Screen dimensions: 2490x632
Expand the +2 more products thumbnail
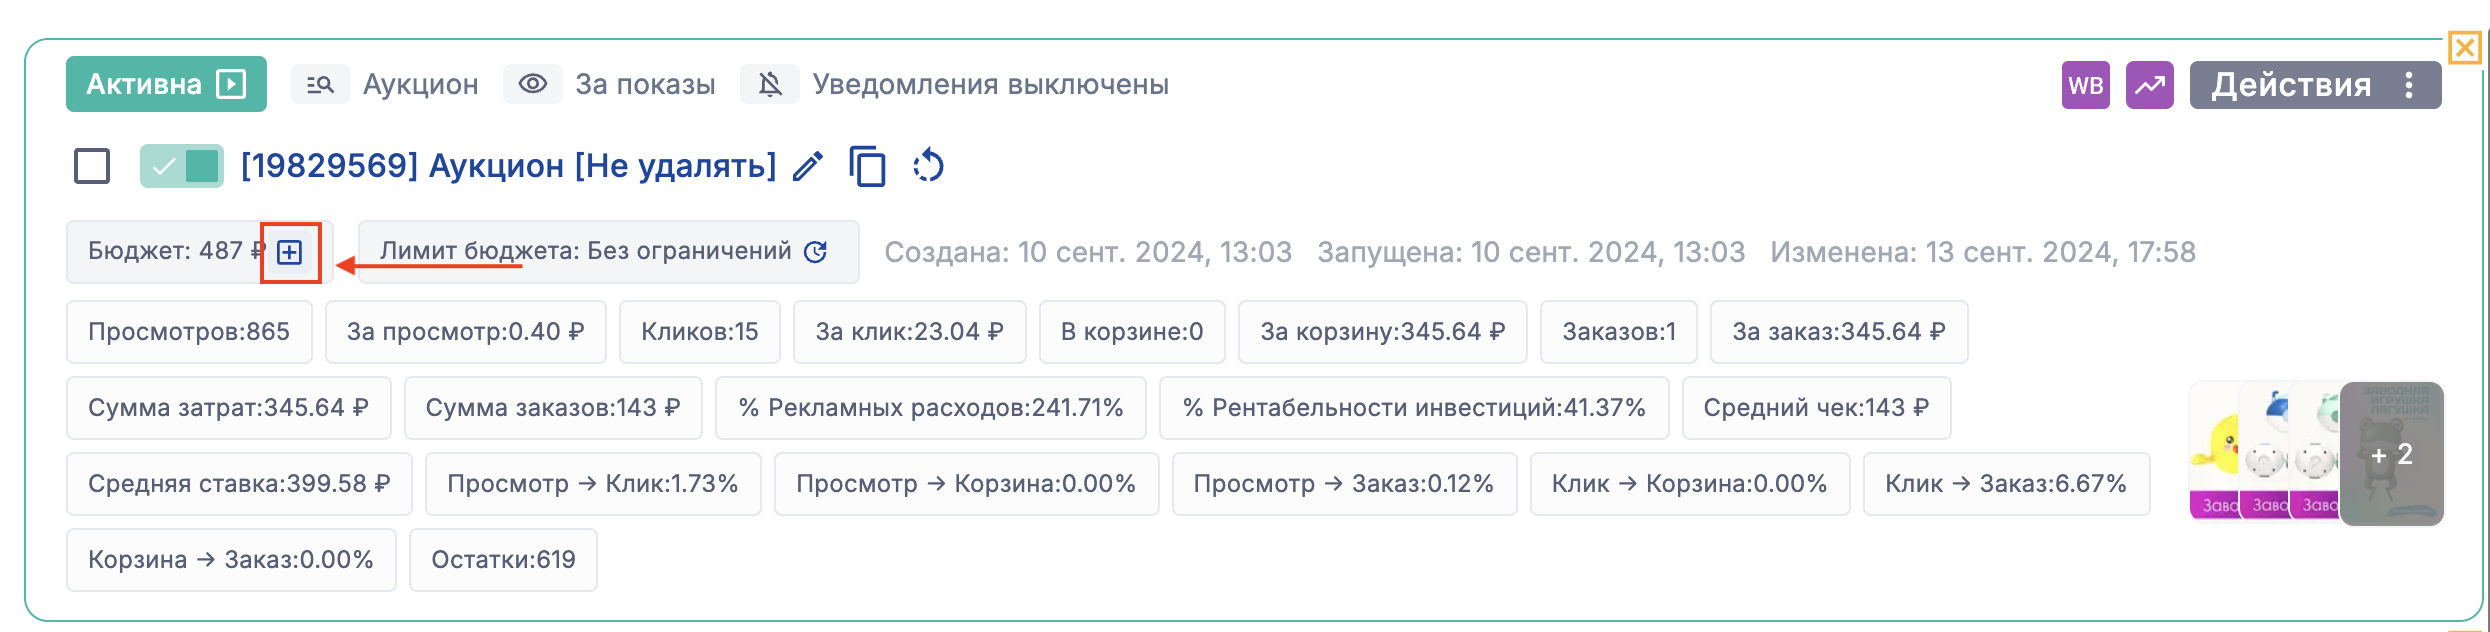2391,454
